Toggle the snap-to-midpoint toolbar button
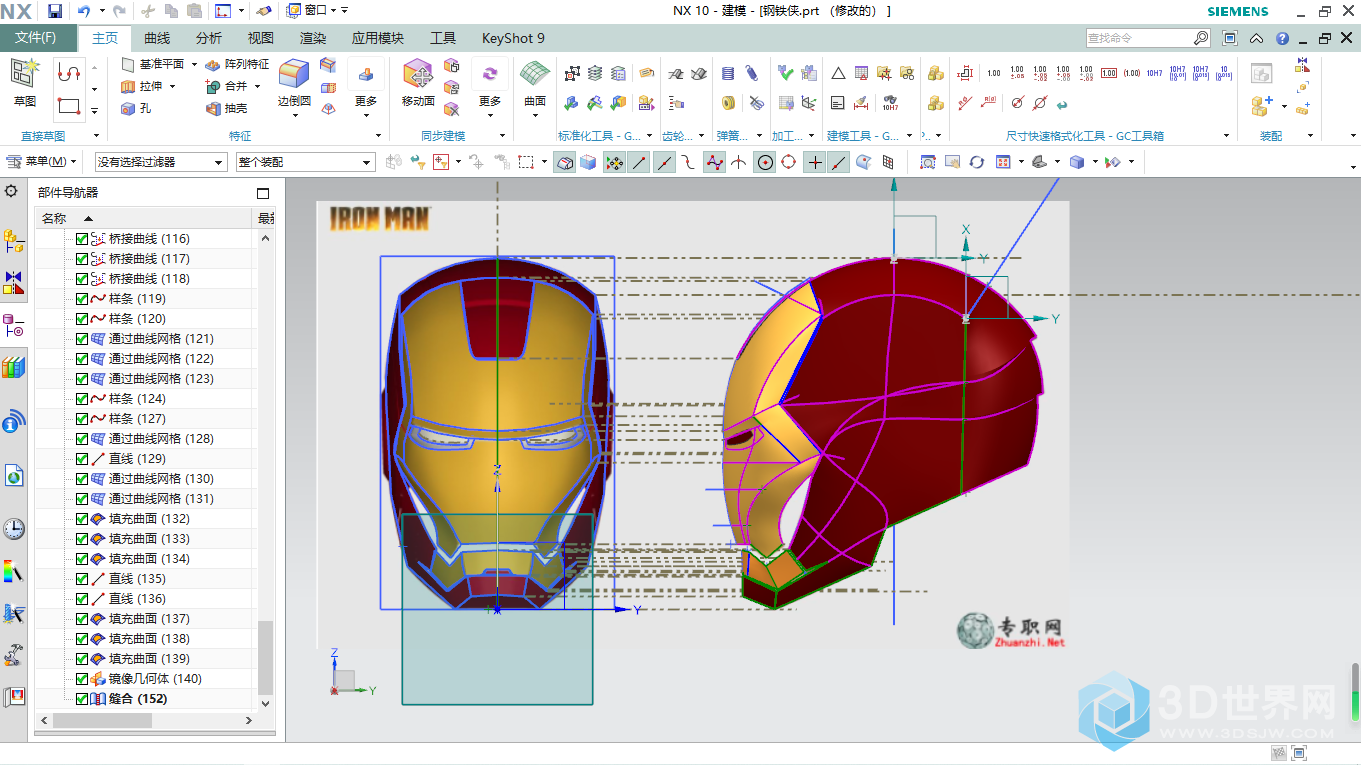Viewport: 1361px width, 765px height. 664,162
